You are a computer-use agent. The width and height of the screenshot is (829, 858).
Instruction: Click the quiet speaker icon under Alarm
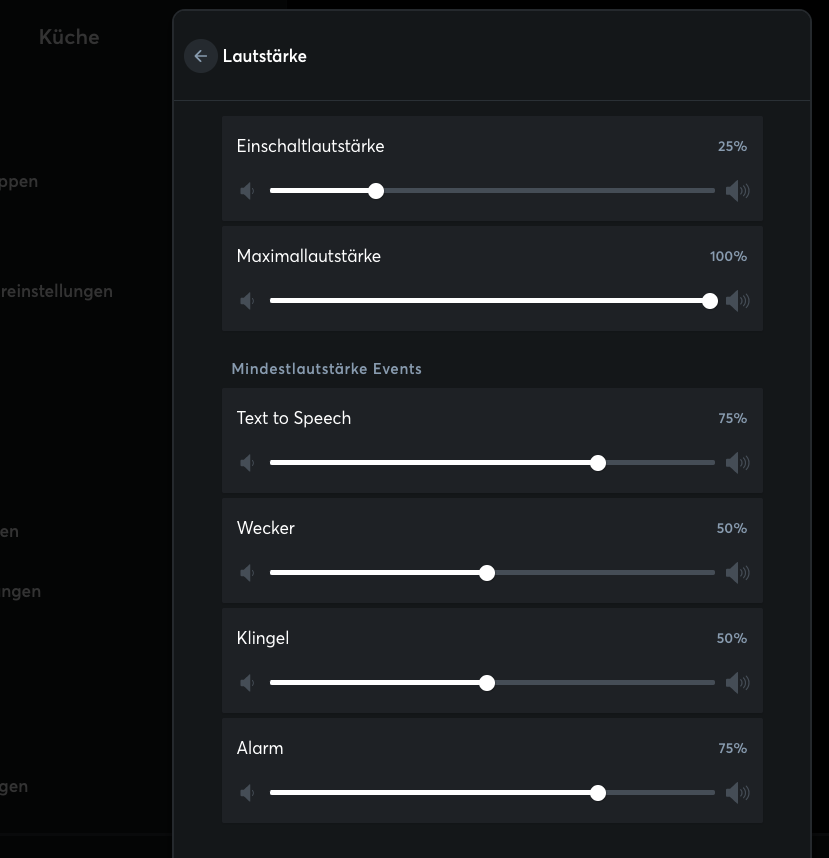[247, 793]
